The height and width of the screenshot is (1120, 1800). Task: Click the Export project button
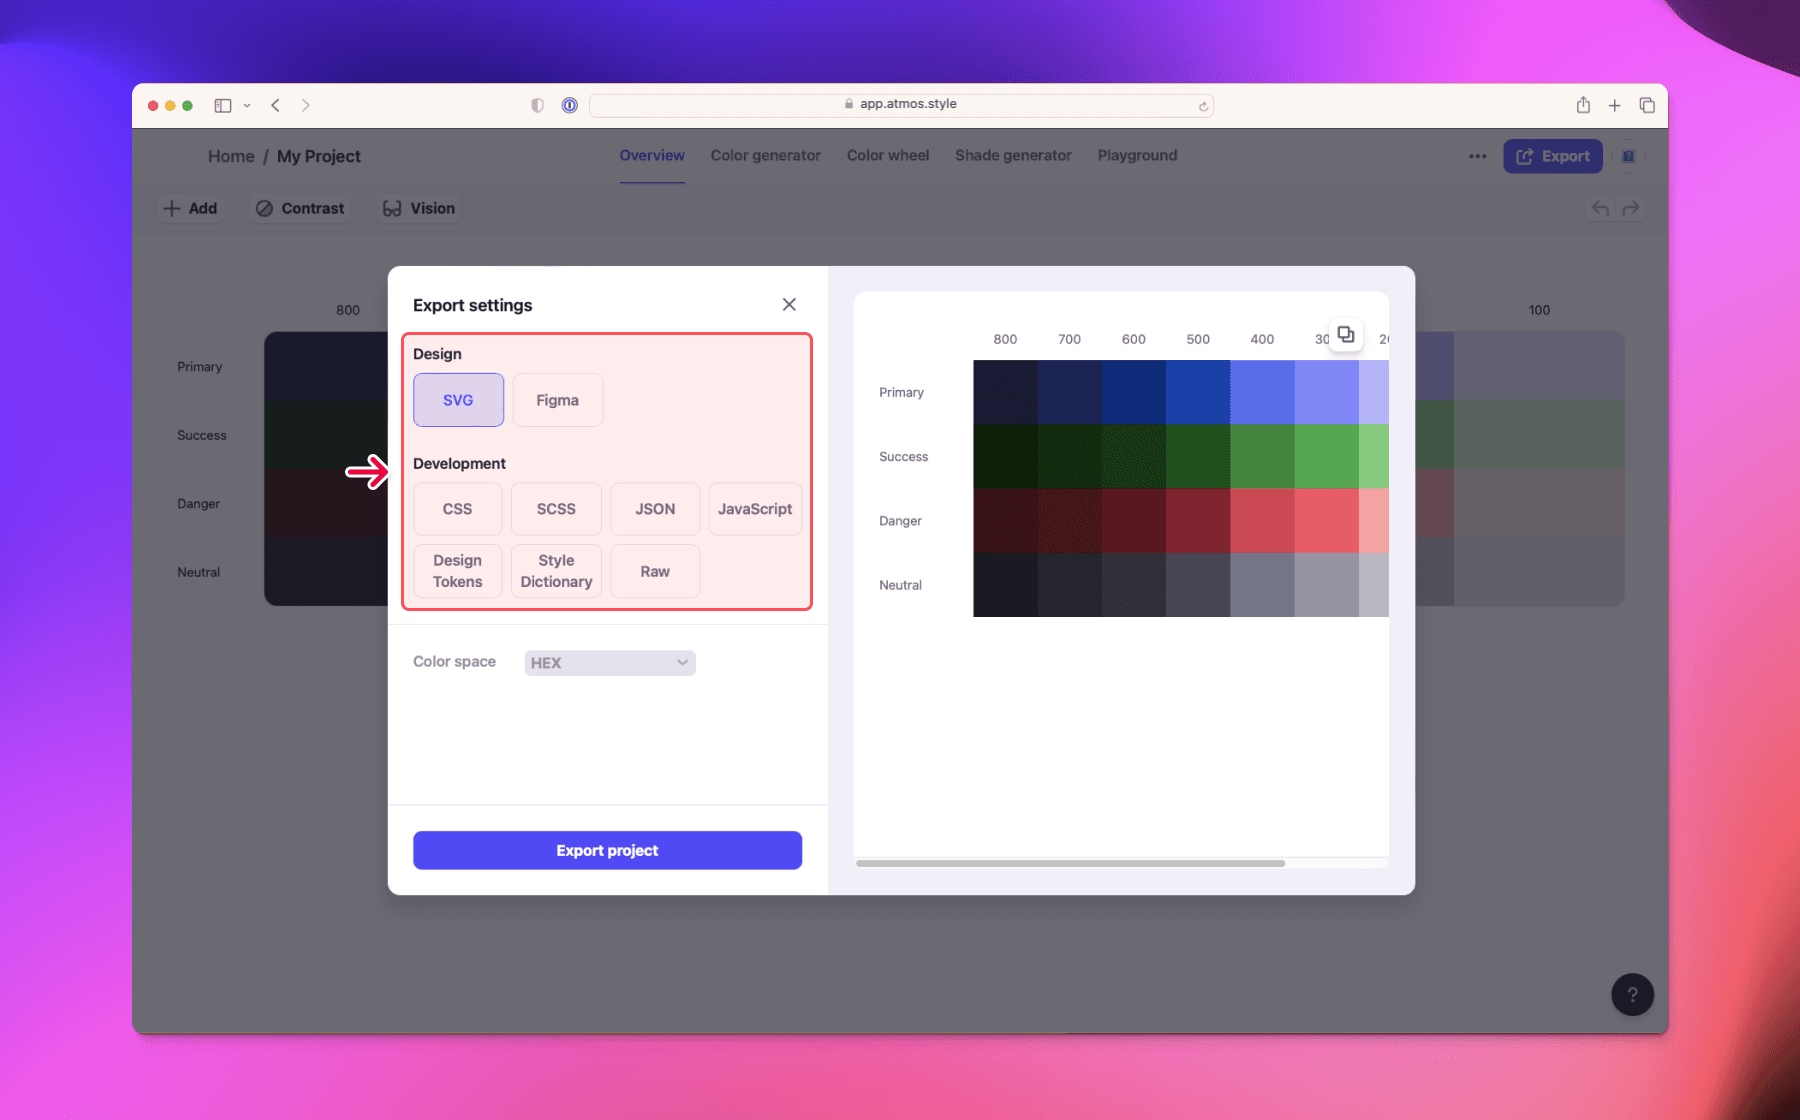(607, 850)
